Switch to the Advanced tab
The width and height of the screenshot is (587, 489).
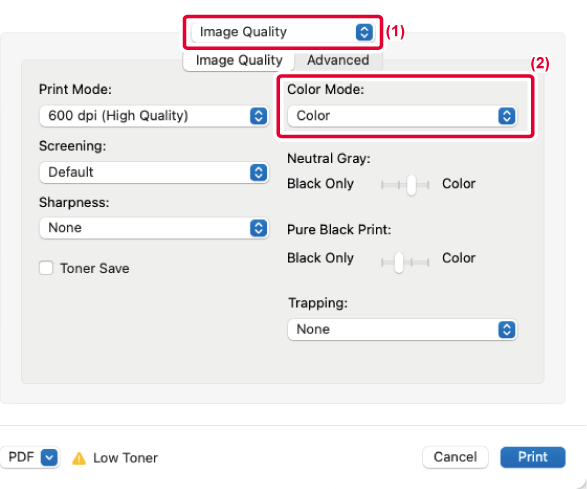click(x=338, y=60)
